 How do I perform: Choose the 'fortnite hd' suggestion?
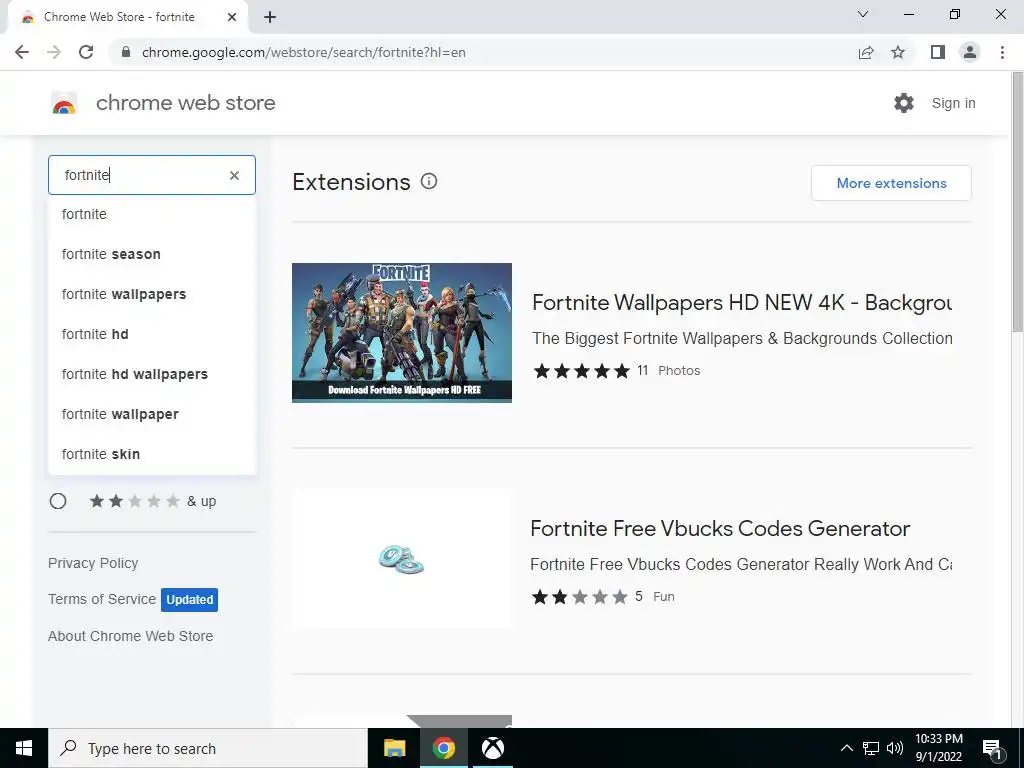point(152,334)
